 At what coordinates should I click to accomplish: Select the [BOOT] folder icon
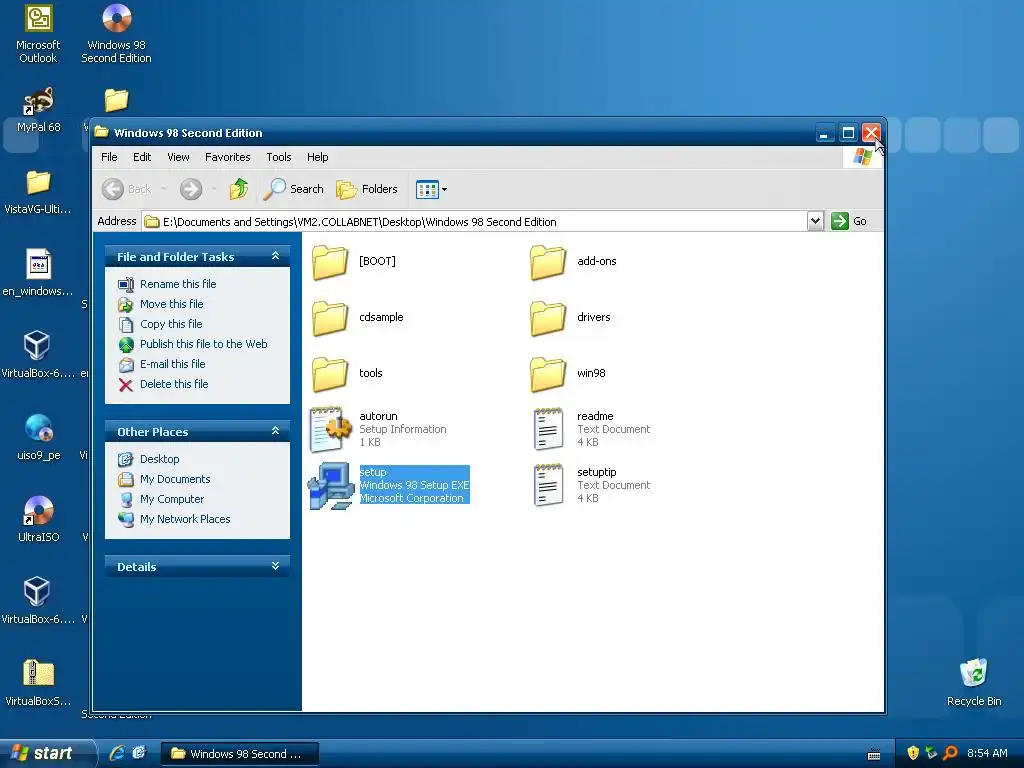pyautogui.click(x=330, y=262)
